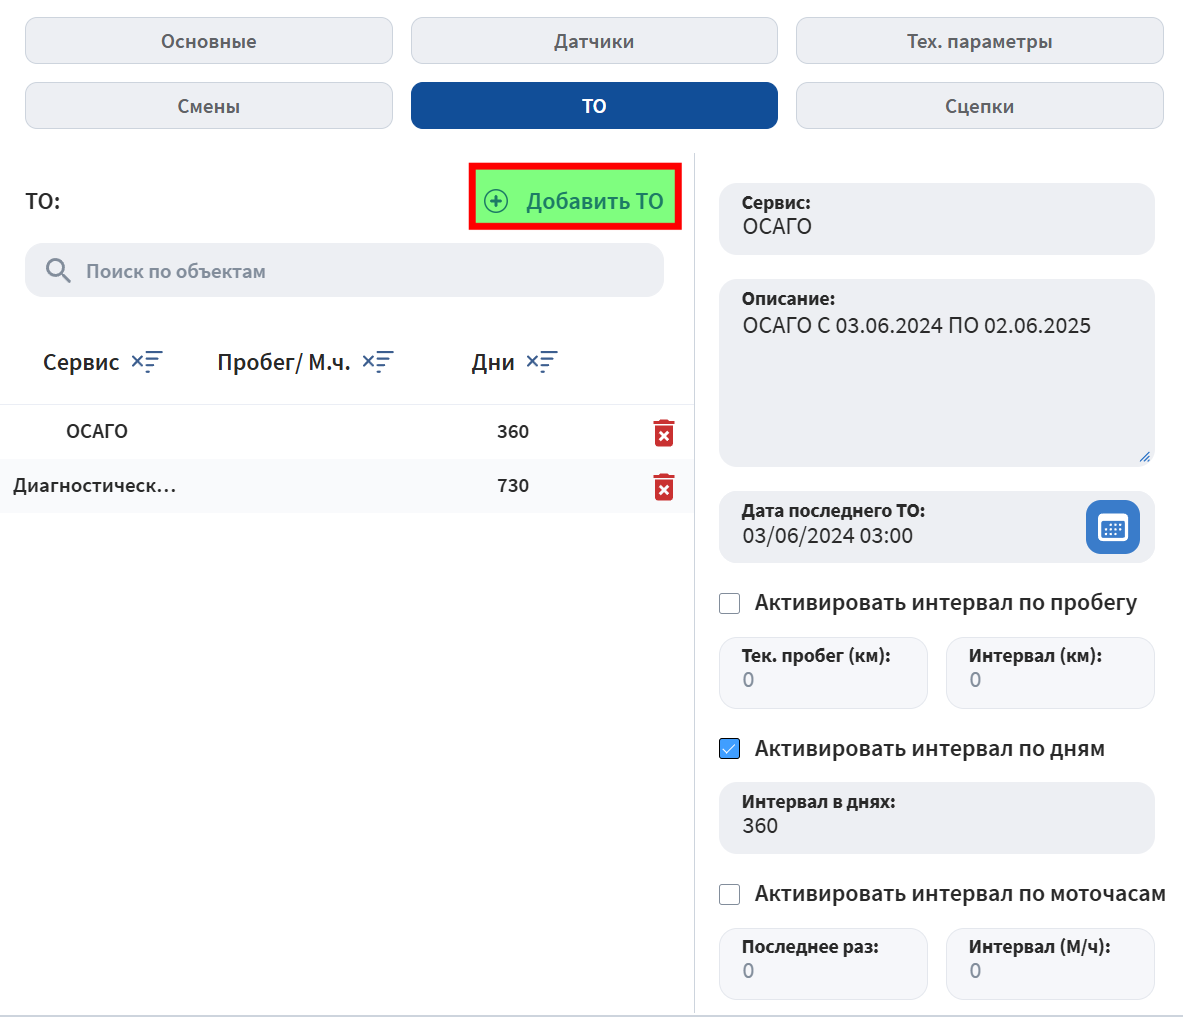Select the Смены tab
Viewport: 1183px width, 1017px height.
pos(208,106)
